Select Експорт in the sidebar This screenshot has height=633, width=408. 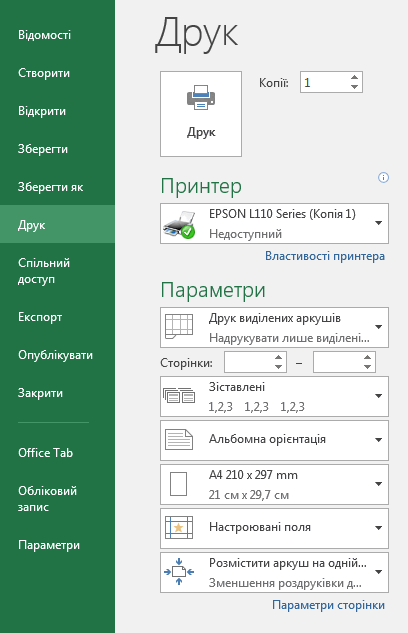tap(57, 317)
